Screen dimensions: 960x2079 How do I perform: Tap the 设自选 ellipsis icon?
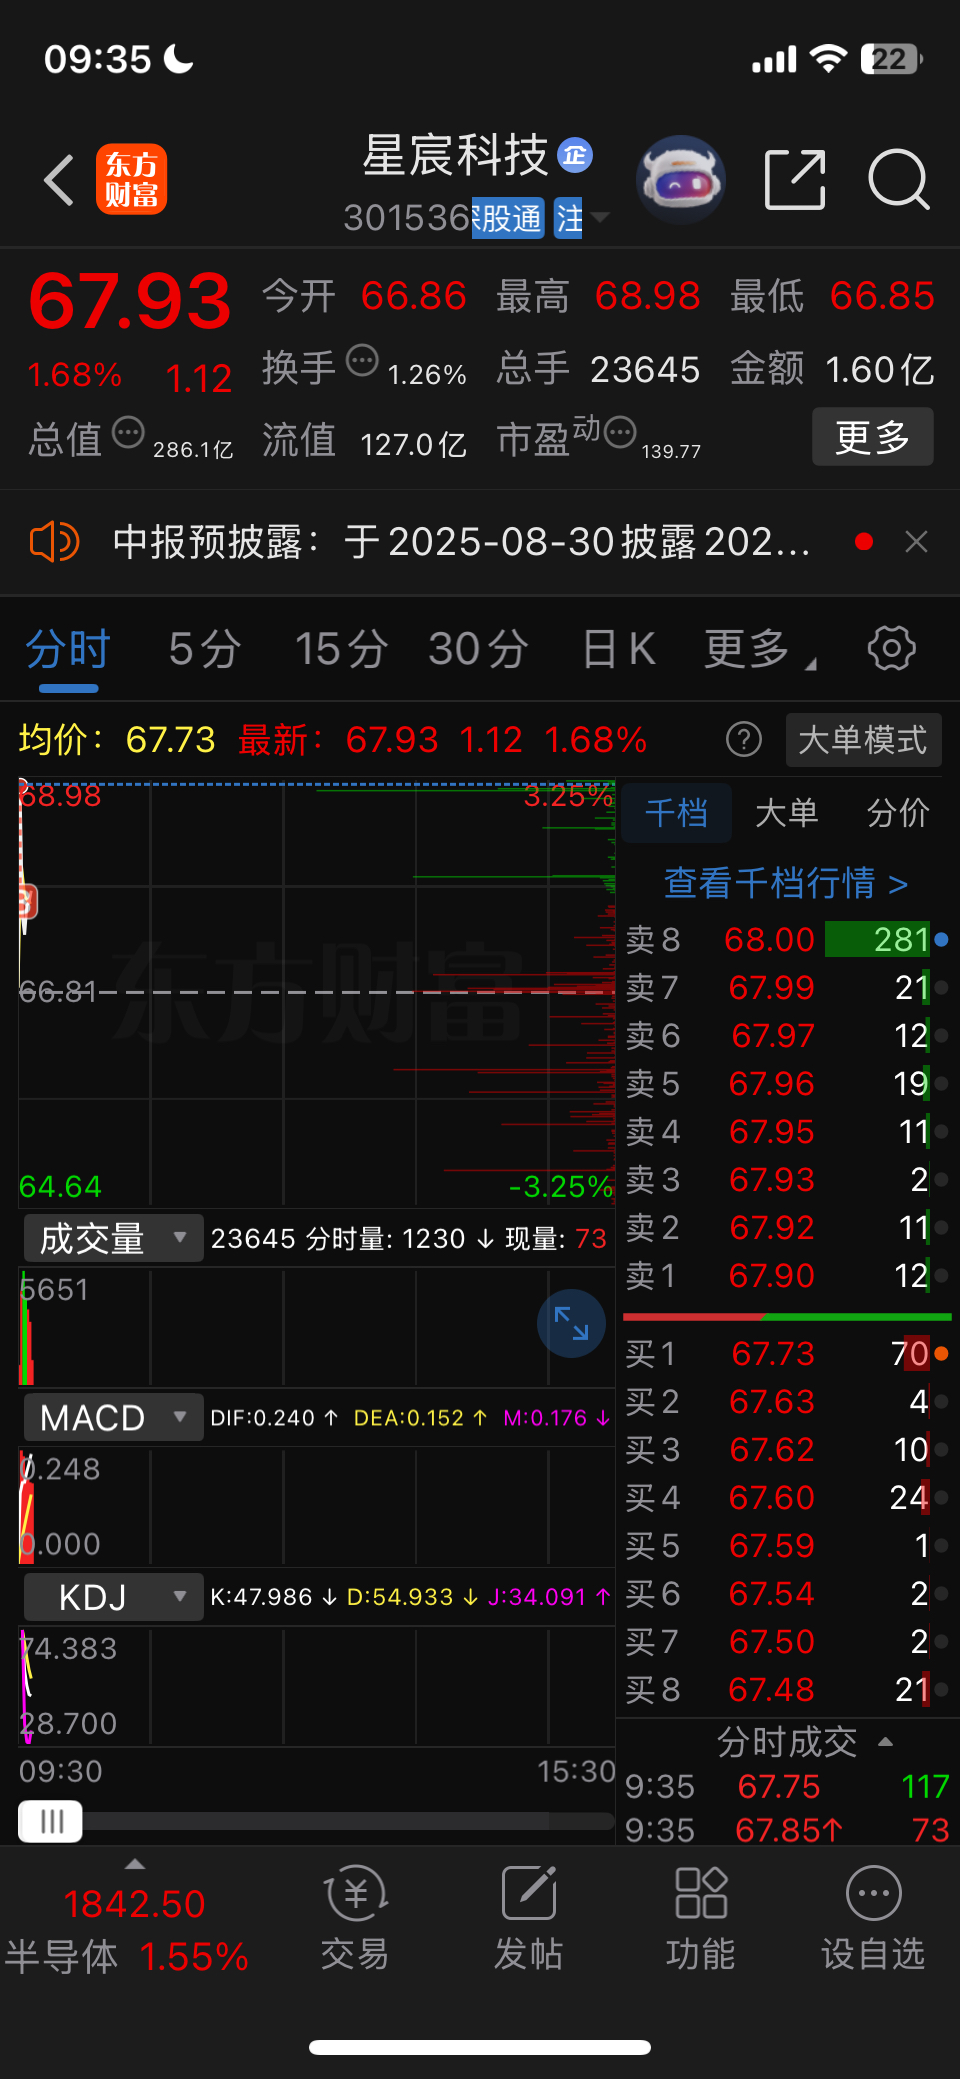click(874, 1893)
